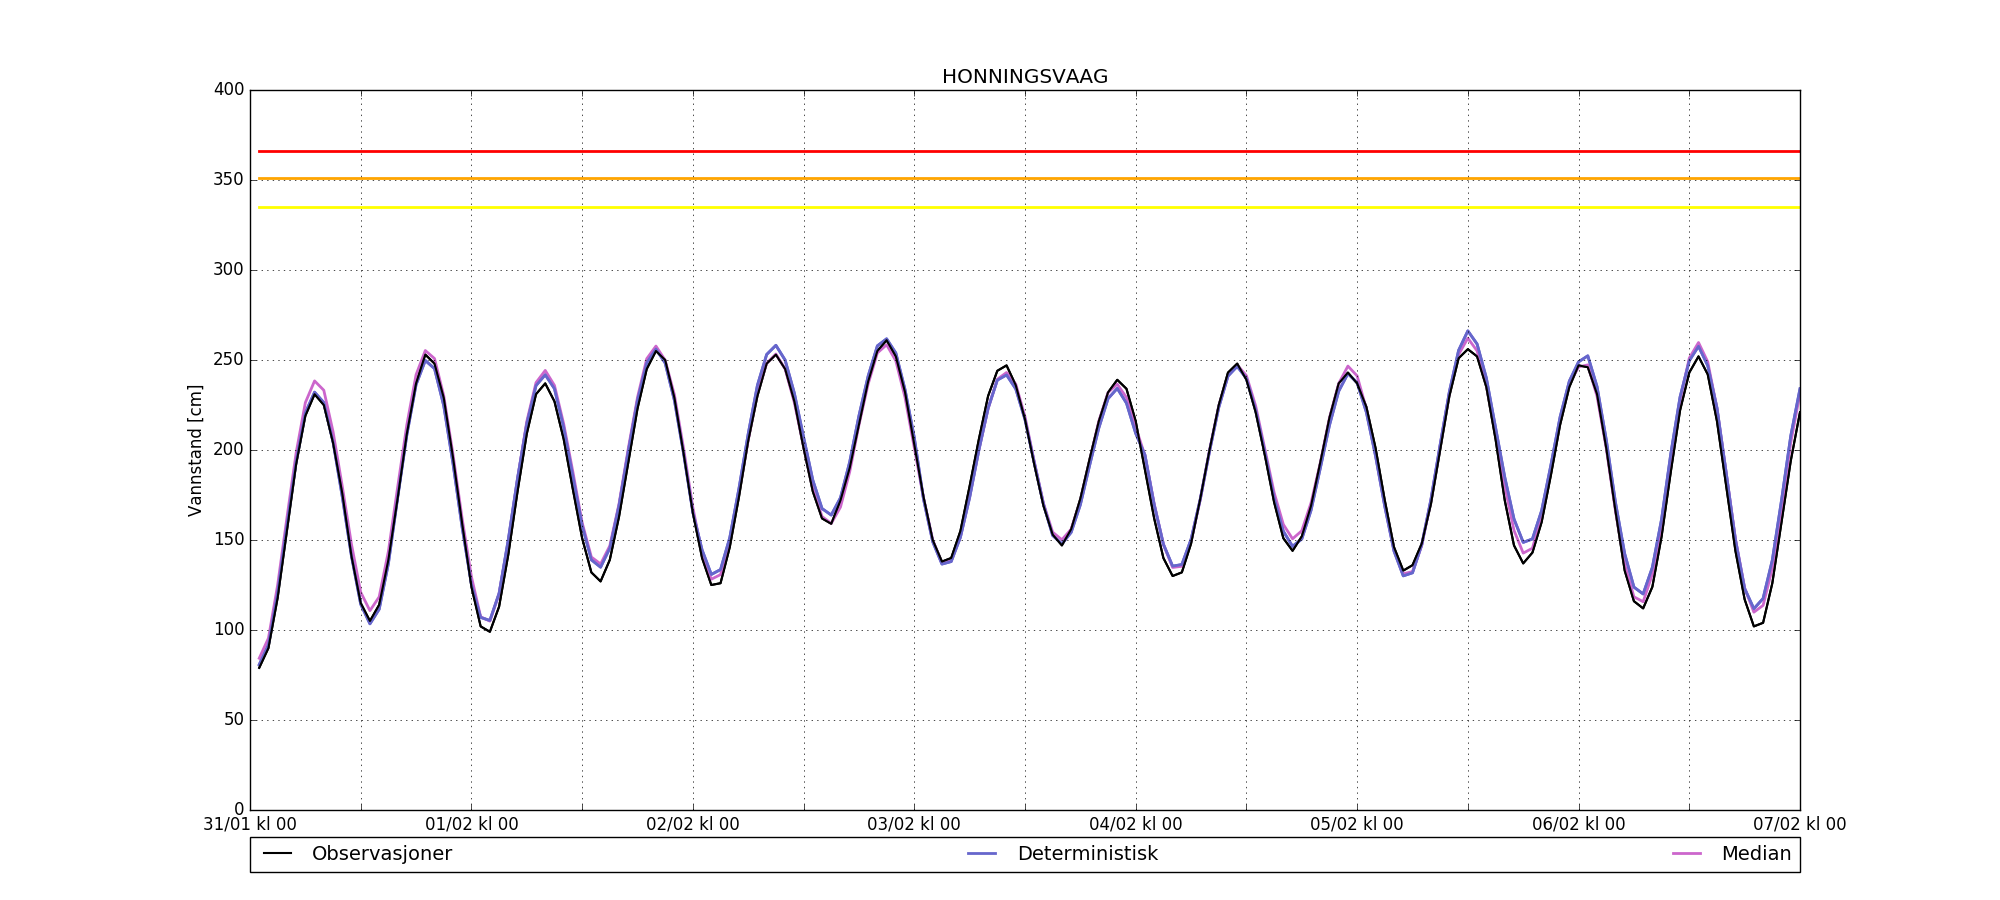Click the pink Median legend line swatch
This screenshot has height=900, width=2000.
tap(1687, 854)
